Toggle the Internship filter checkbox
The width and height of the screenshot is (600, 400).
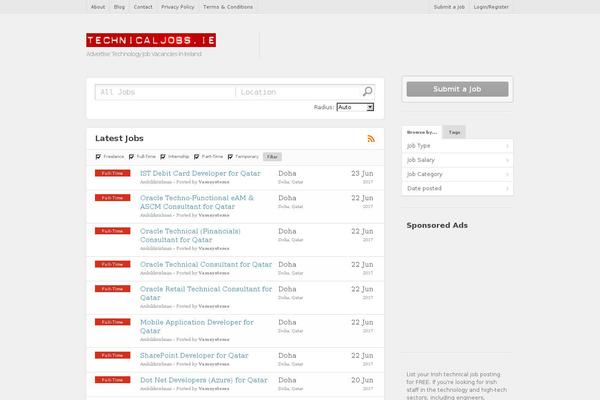pos(163,157)
